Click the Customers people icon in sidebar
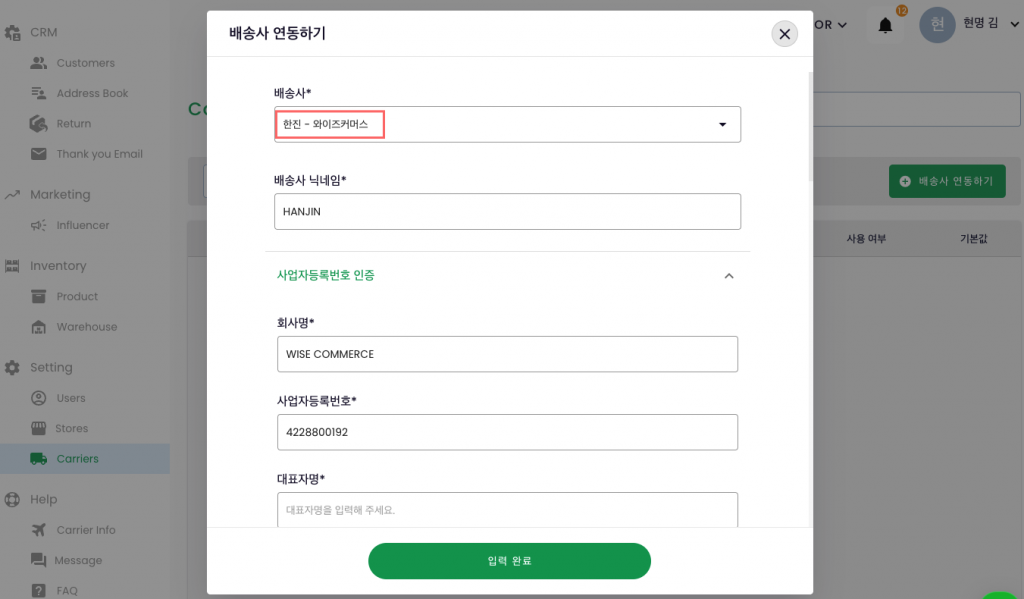 pyautogui.click(x=39, y=63)
